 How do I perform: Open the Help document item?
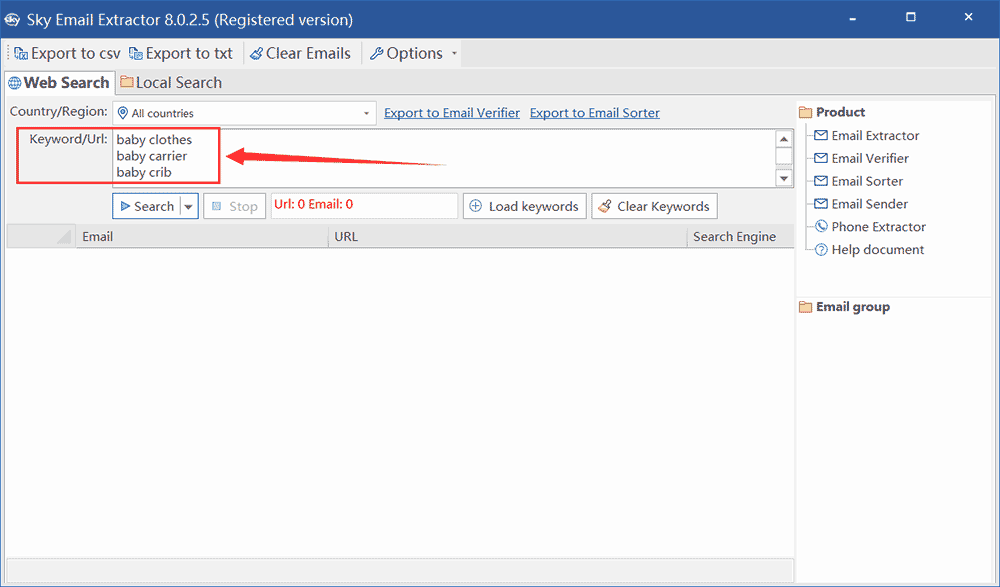click(877, 250)
